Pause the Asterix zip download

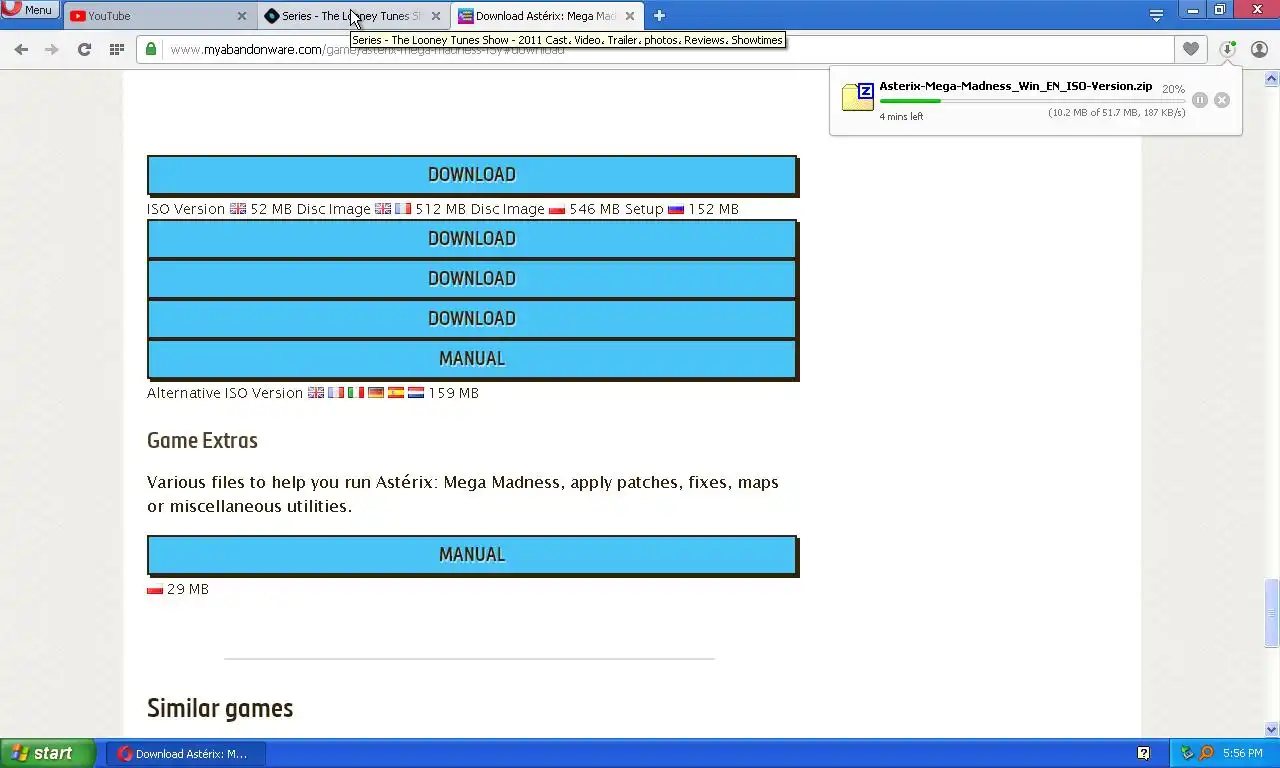[x=1199, y=100]
